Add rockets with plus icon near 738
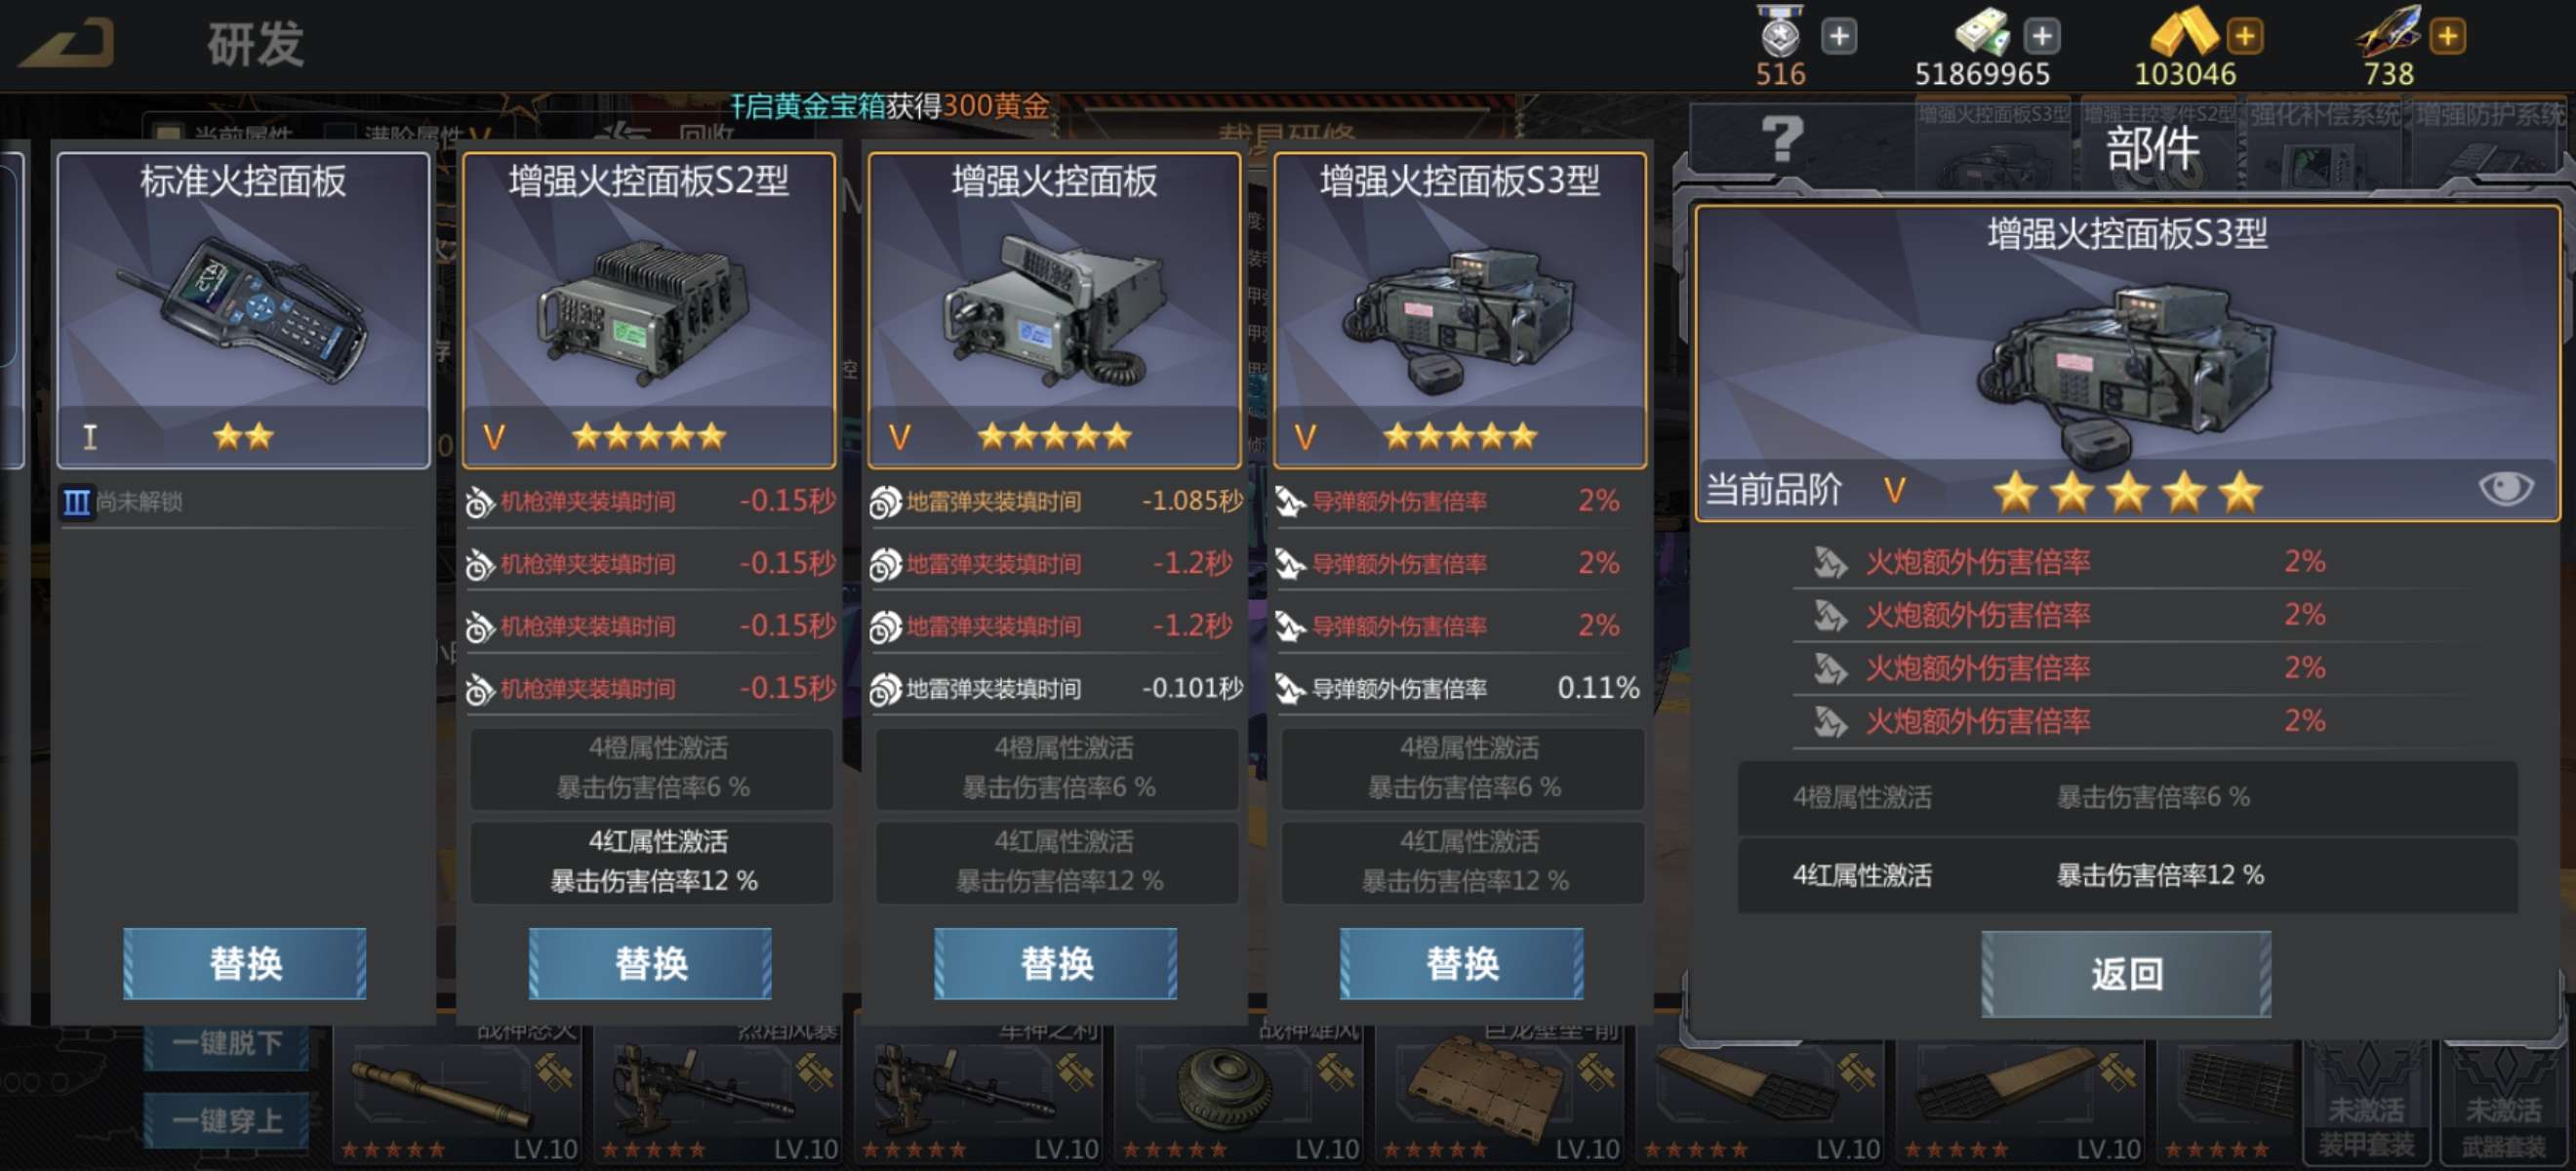2576x1171 pixels. coord(2447,37)
